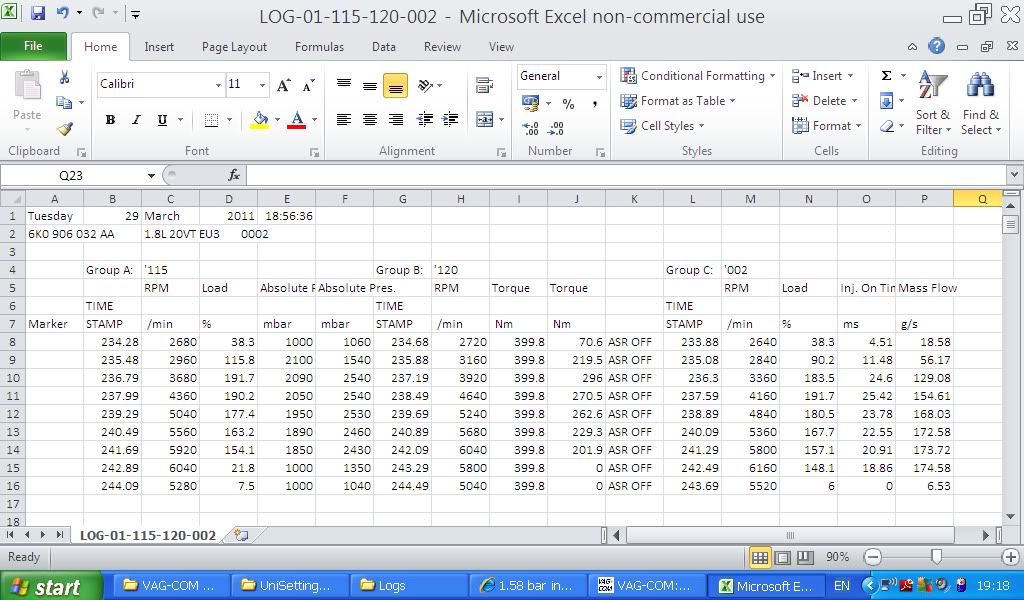Cut selection with scissors icon

(x=64, y=77)
